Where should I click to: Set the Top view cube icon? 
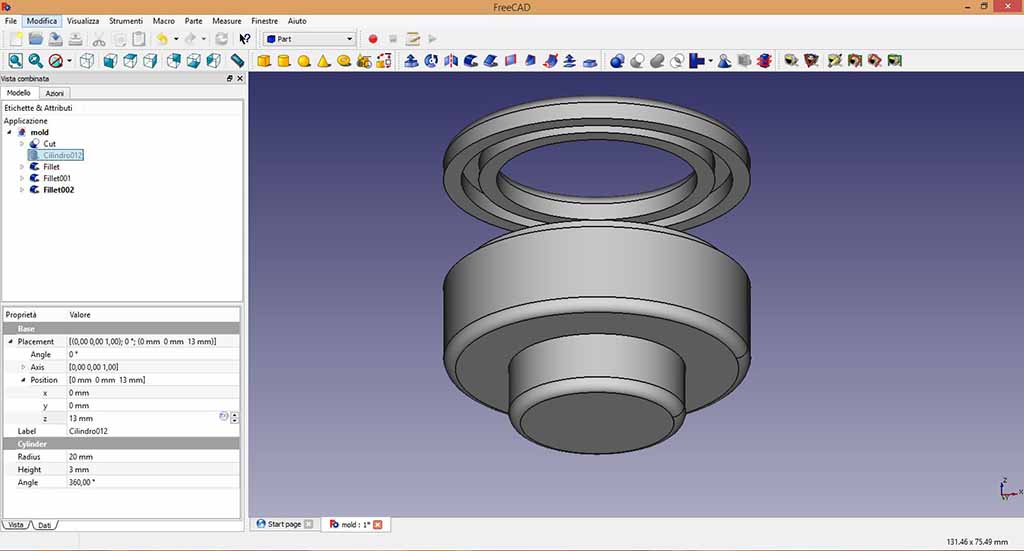[130, 61]
